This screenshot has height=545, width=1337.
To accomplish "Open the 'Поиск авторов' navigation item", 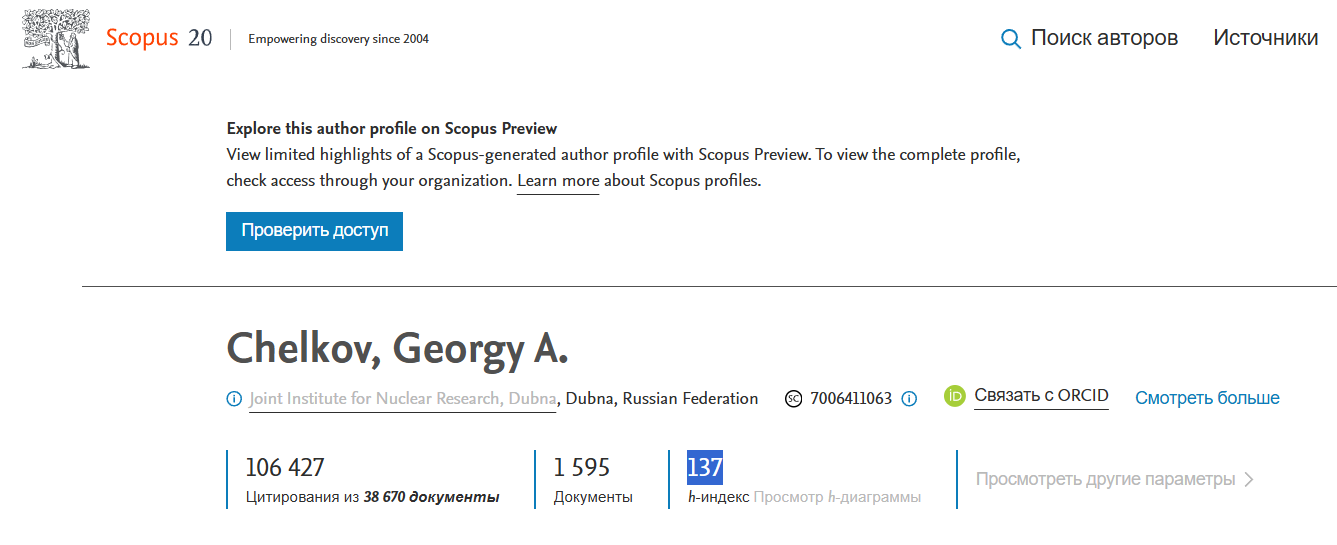I will (1104, 38).
